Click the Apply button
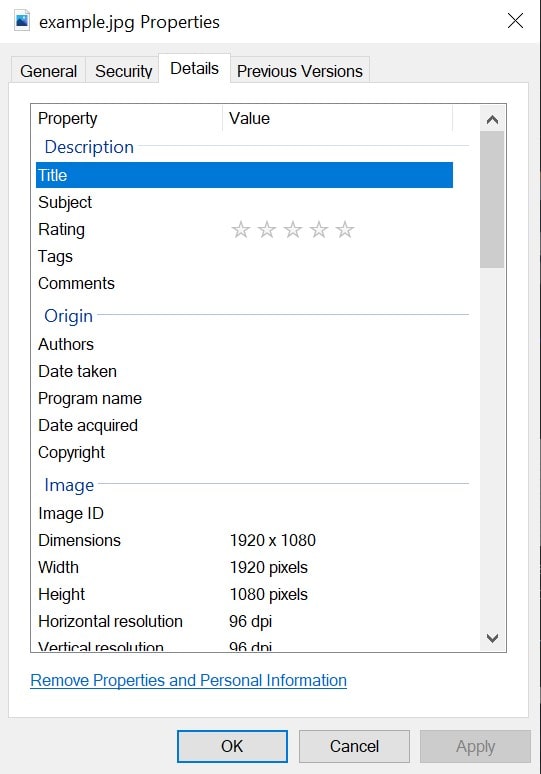The image size is (541, 774). [475, 746]
